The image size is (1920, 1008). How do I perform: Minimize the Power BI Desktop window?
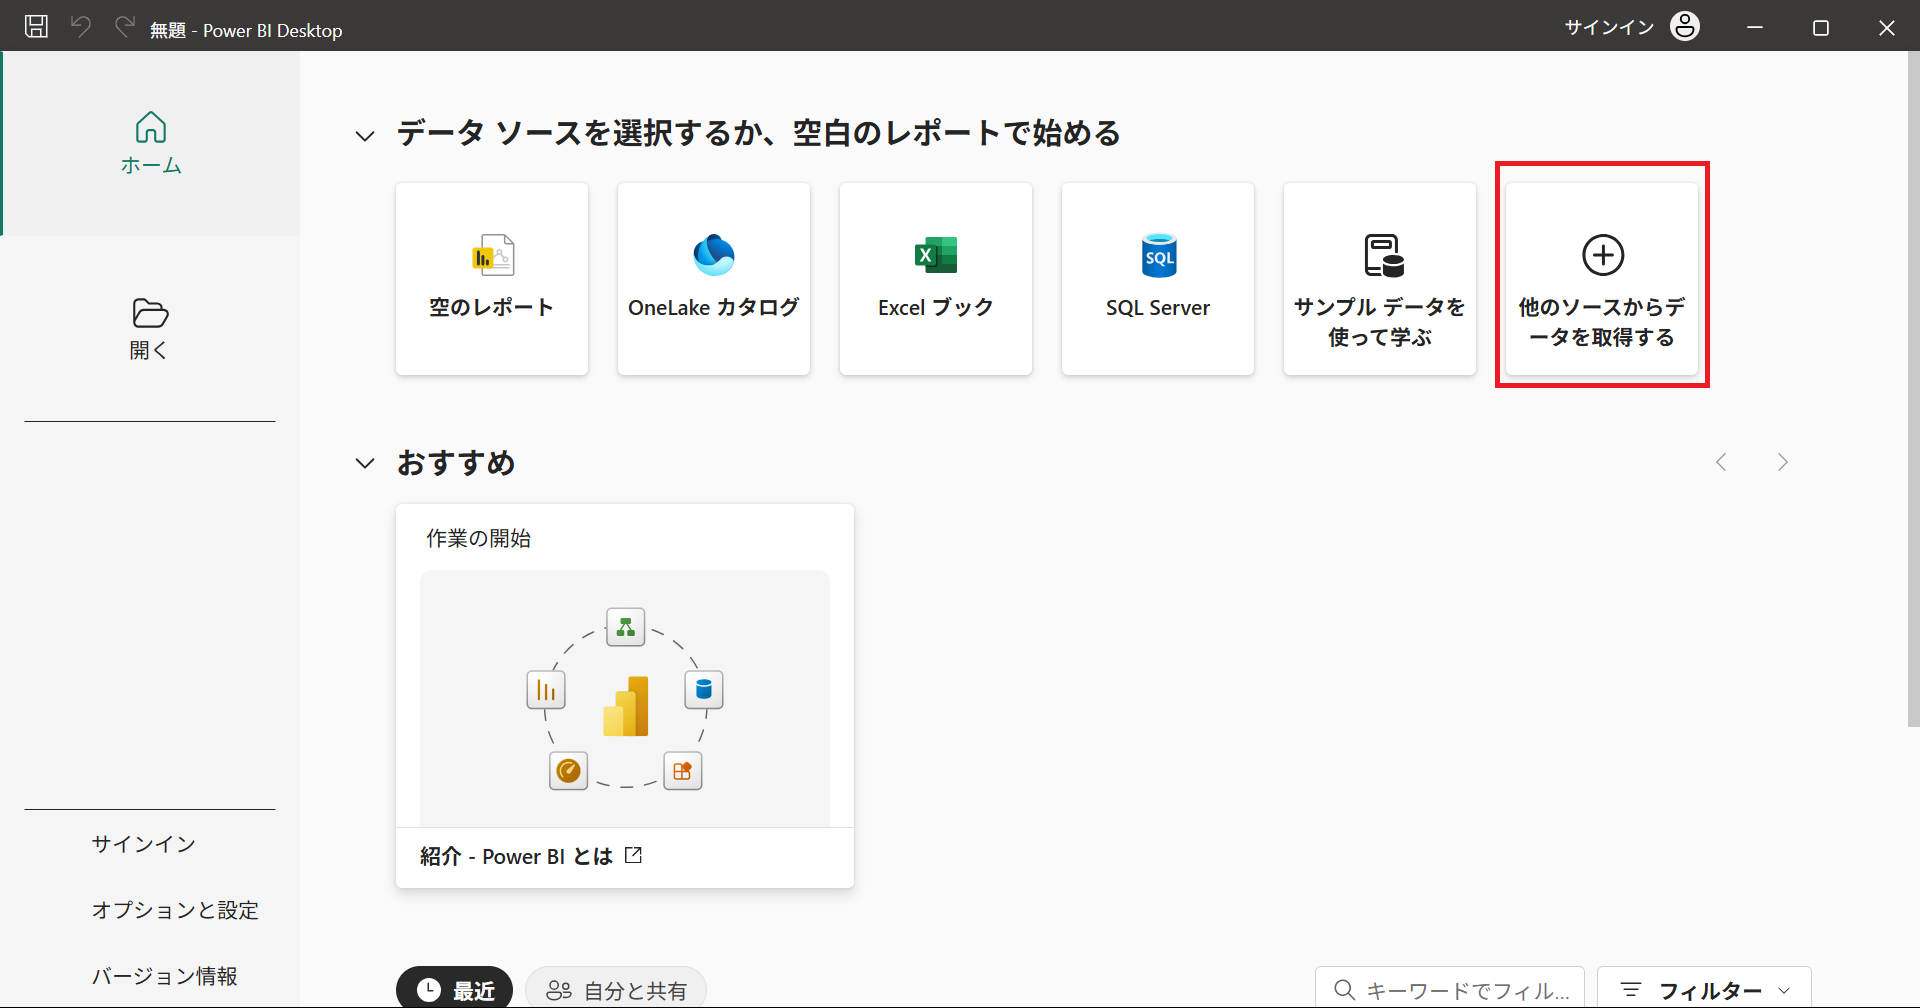1755,27
